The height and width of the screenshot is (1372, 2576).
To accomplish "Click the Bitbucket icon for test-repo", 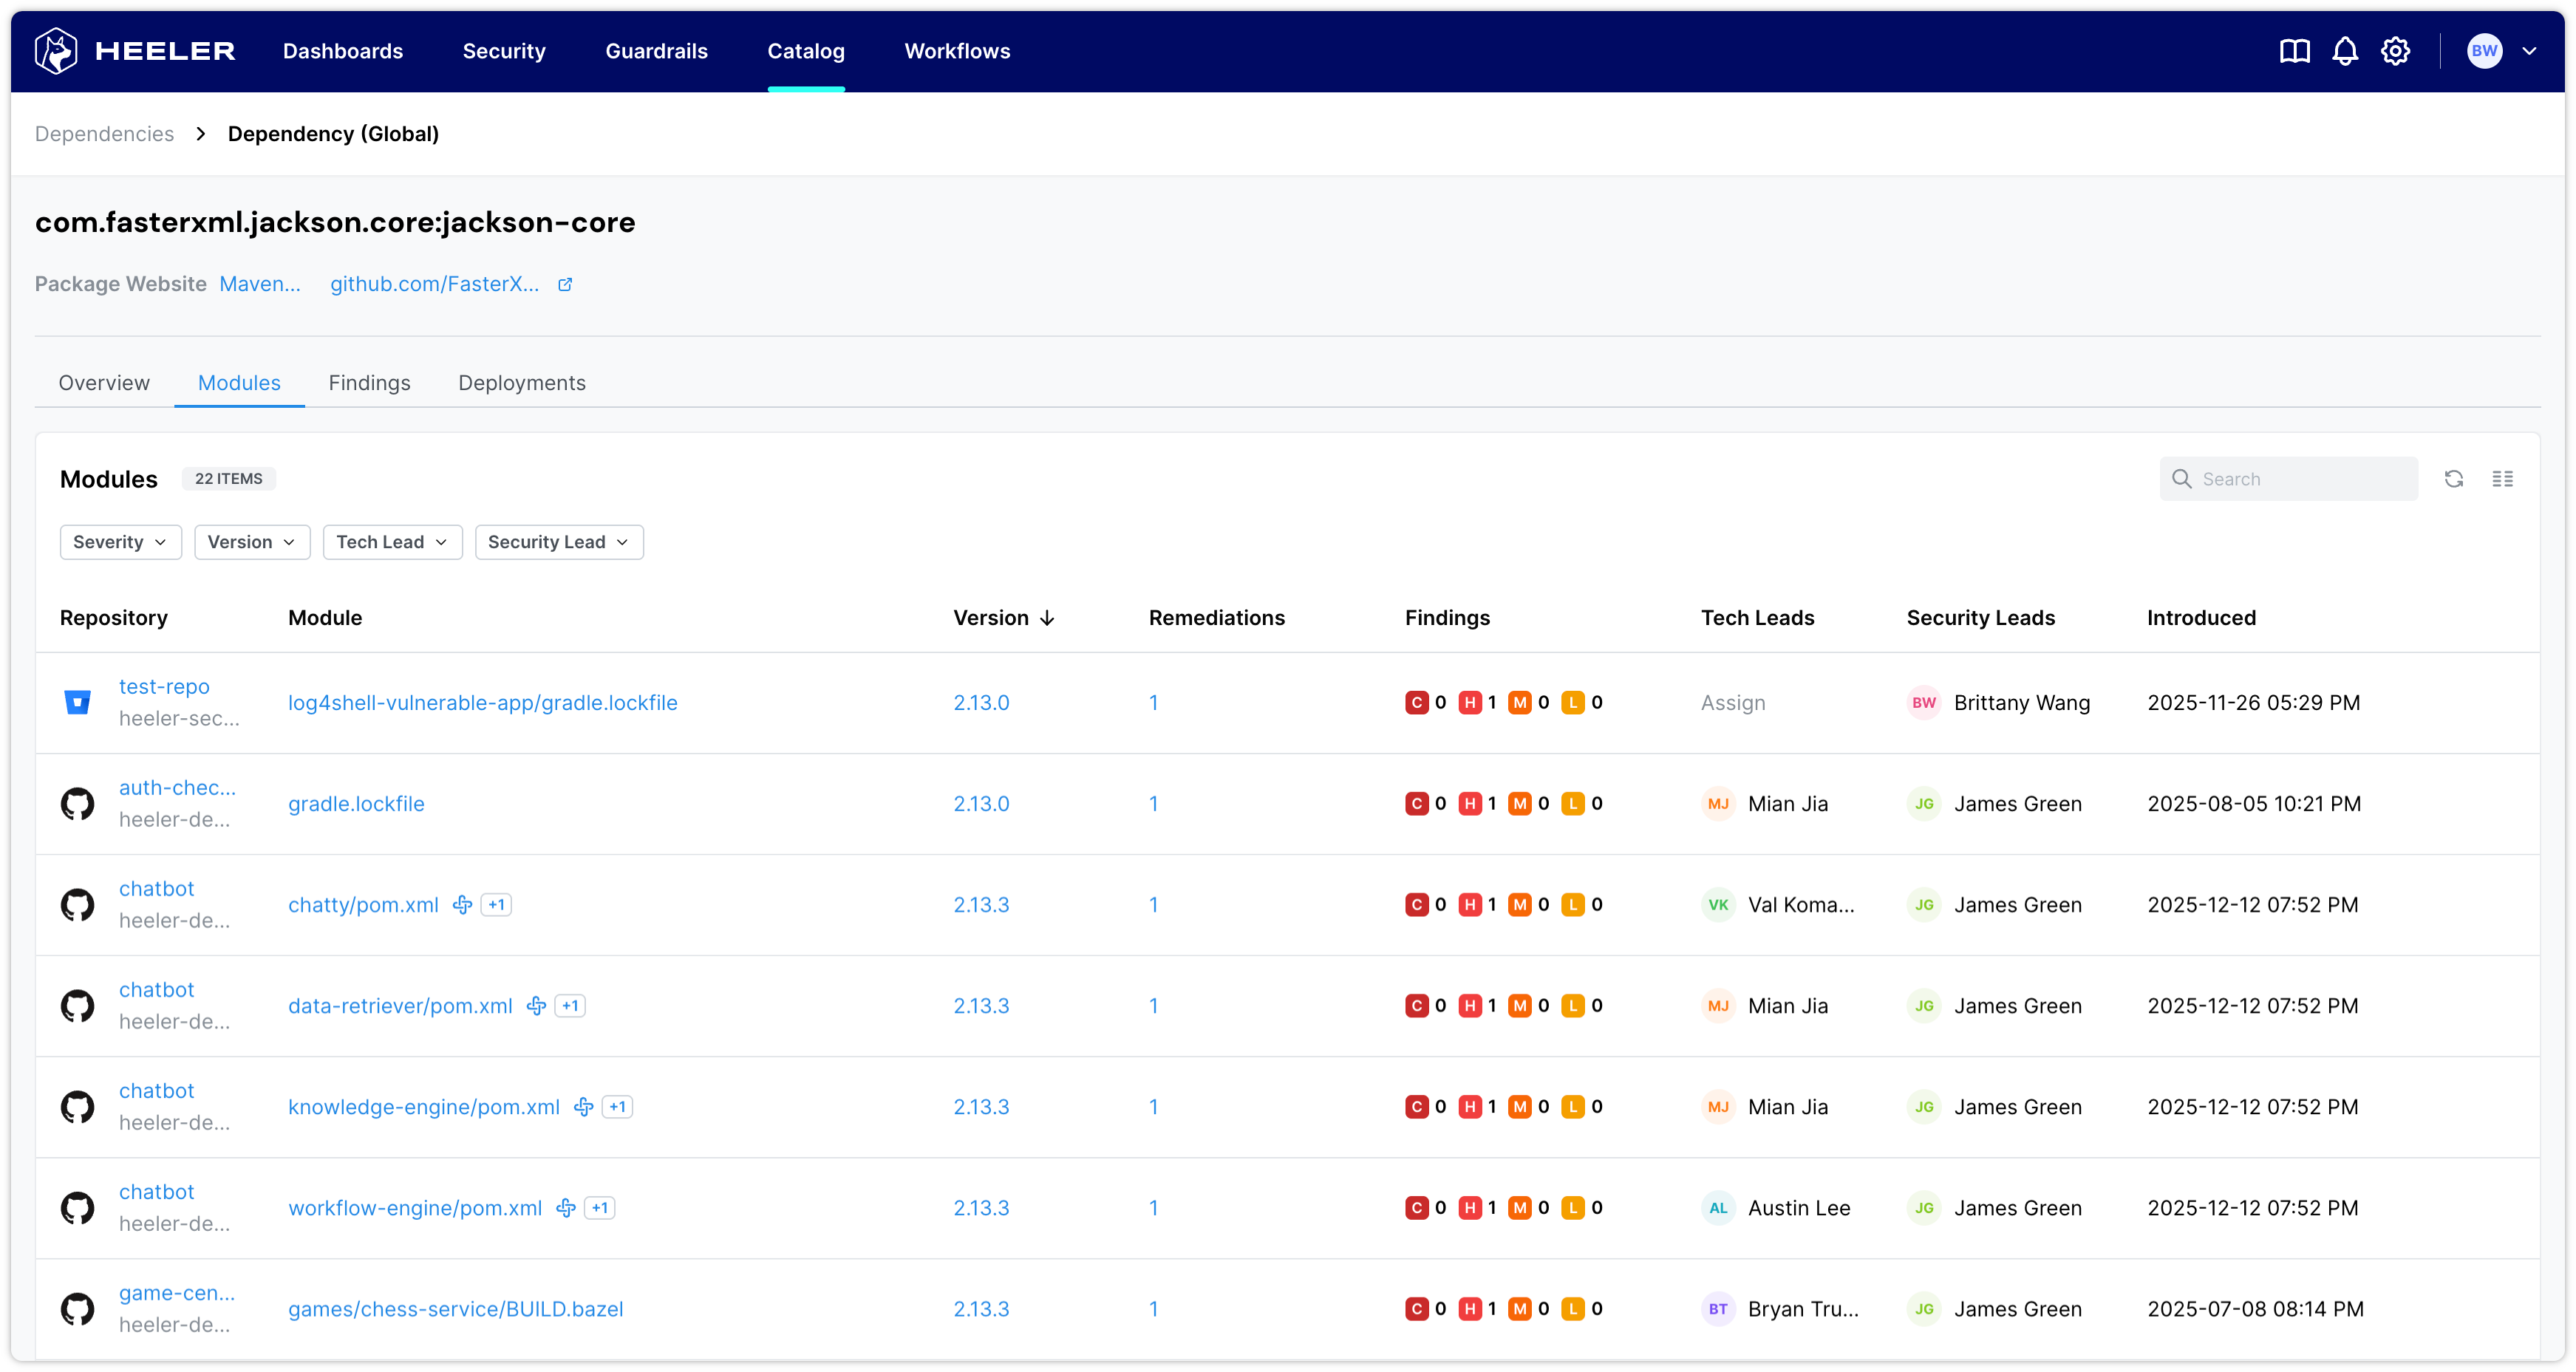I will (x=77, y=702).
